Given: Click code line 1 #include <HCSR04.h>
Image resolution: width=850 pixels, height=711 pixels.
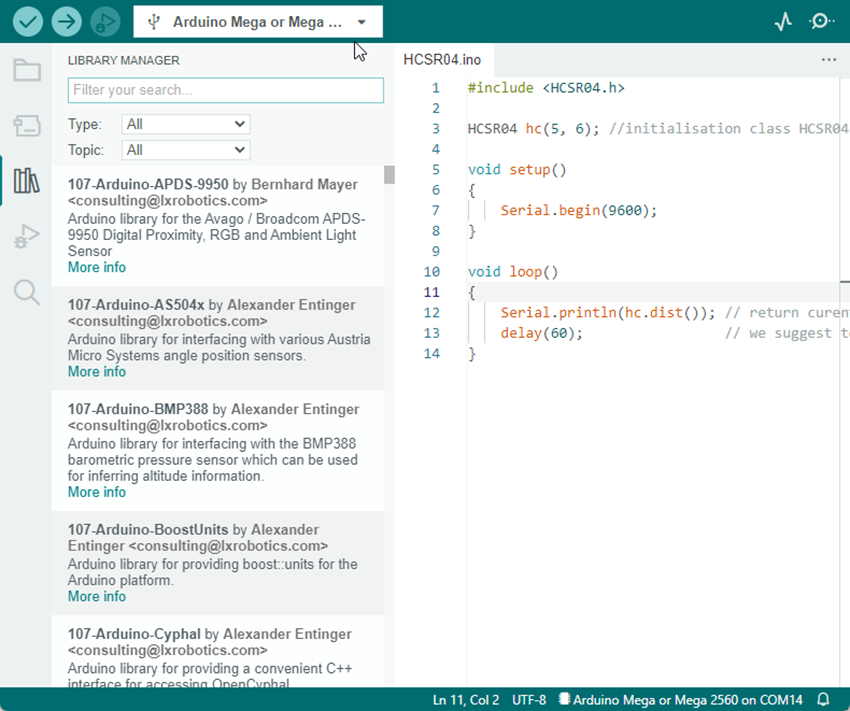Looking at the screenshot, I should coord(546,88).
